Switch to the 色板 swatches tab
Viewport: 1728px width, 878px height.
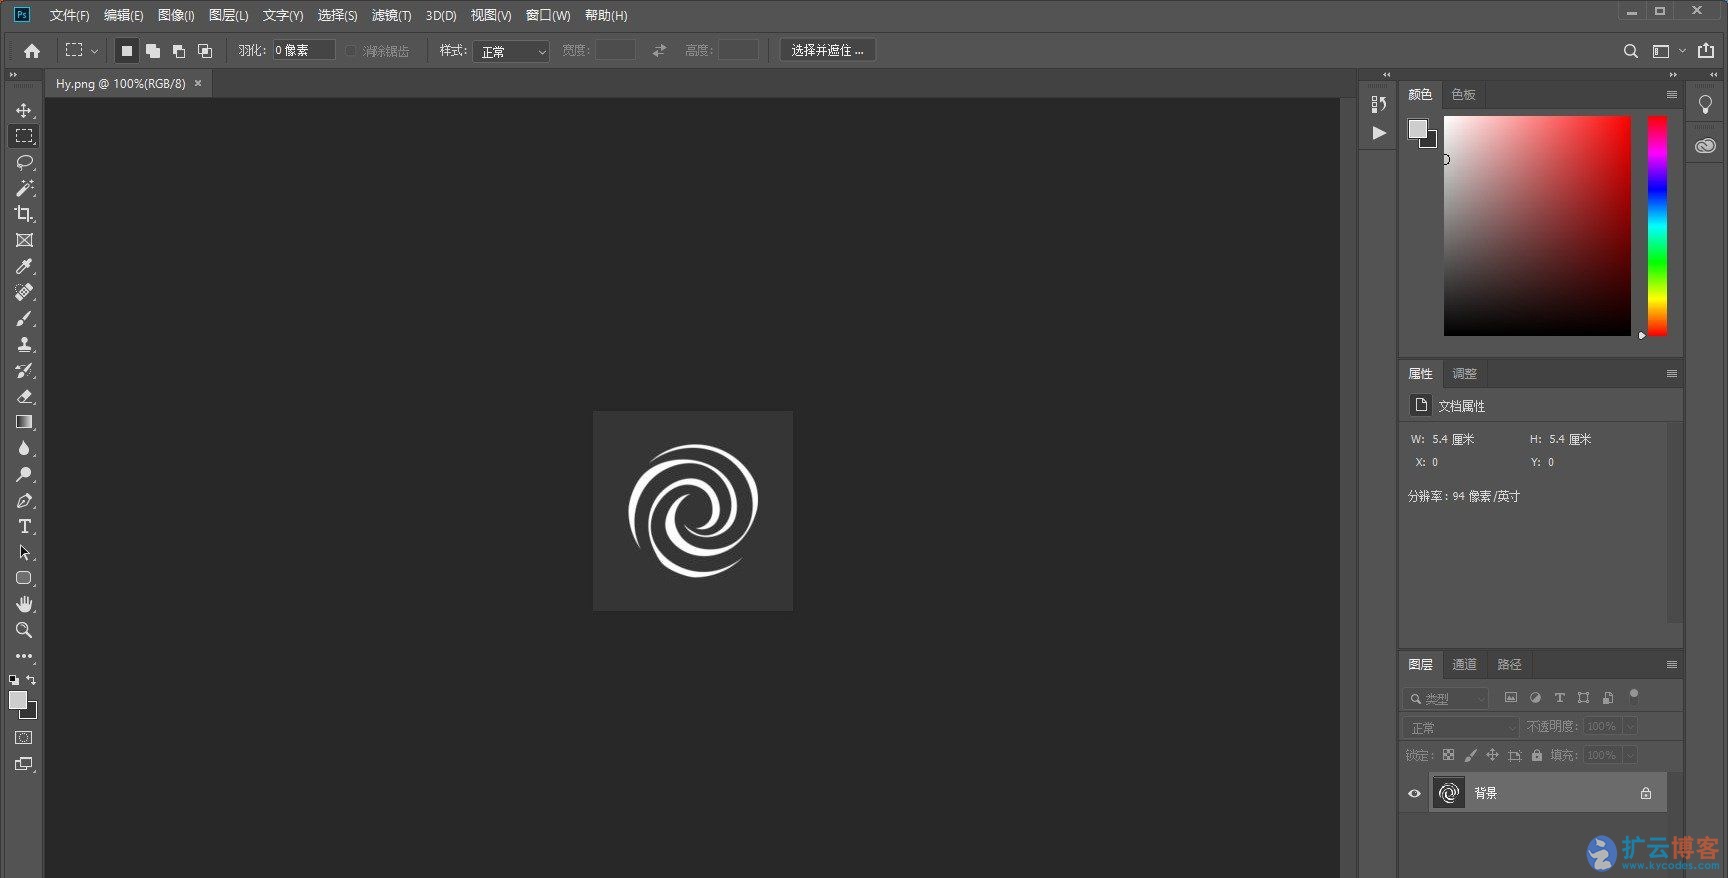(1463, 94)
